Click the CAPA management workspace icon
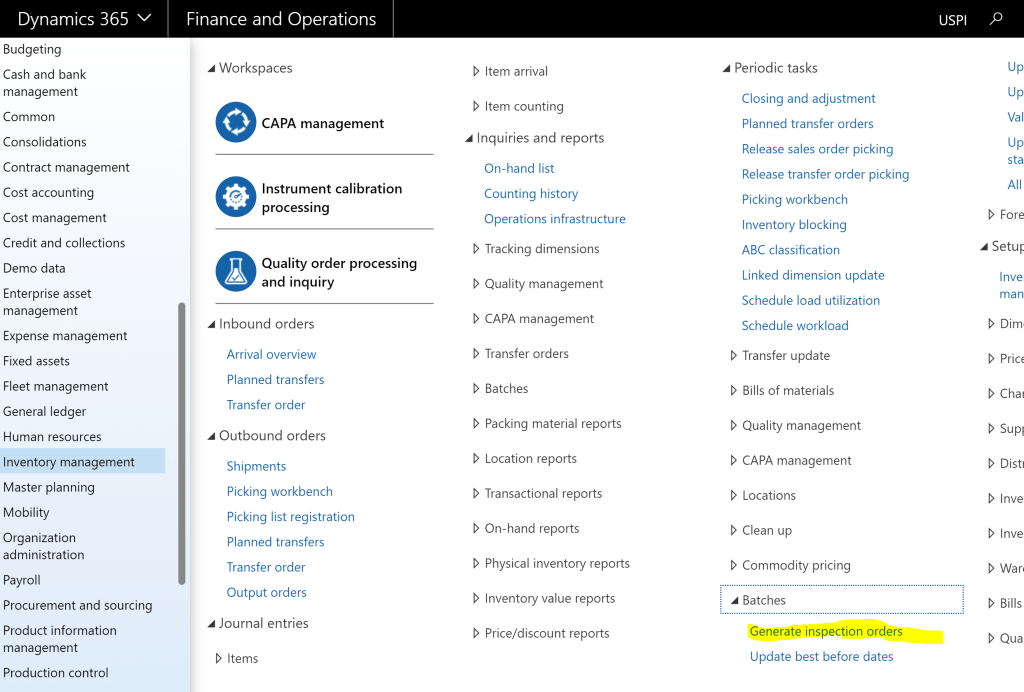The image size is (1024, 692). tap(236, 122)
